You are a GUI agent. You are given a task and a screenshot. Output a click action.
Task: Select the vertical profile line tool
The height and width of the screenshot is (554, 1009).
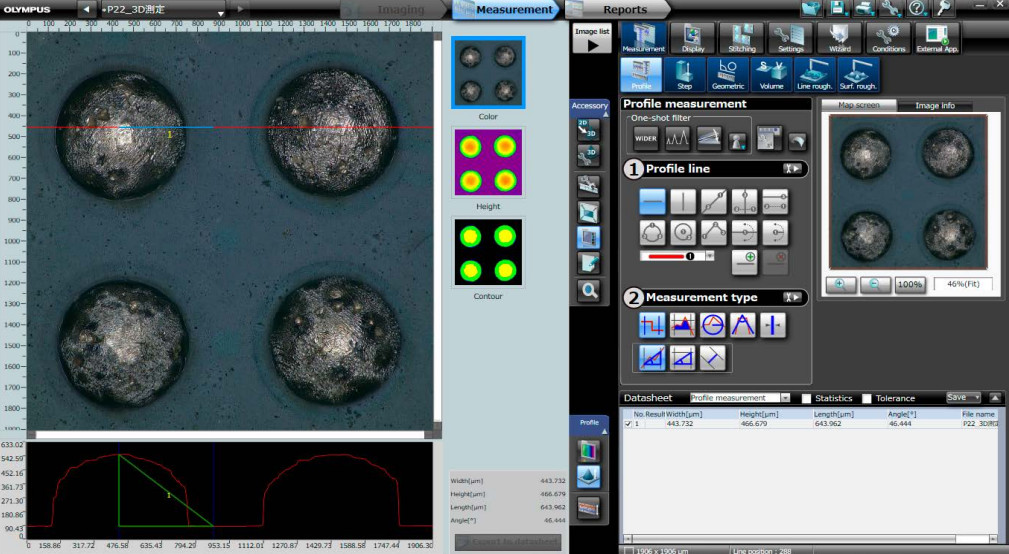tap(683, 201)
